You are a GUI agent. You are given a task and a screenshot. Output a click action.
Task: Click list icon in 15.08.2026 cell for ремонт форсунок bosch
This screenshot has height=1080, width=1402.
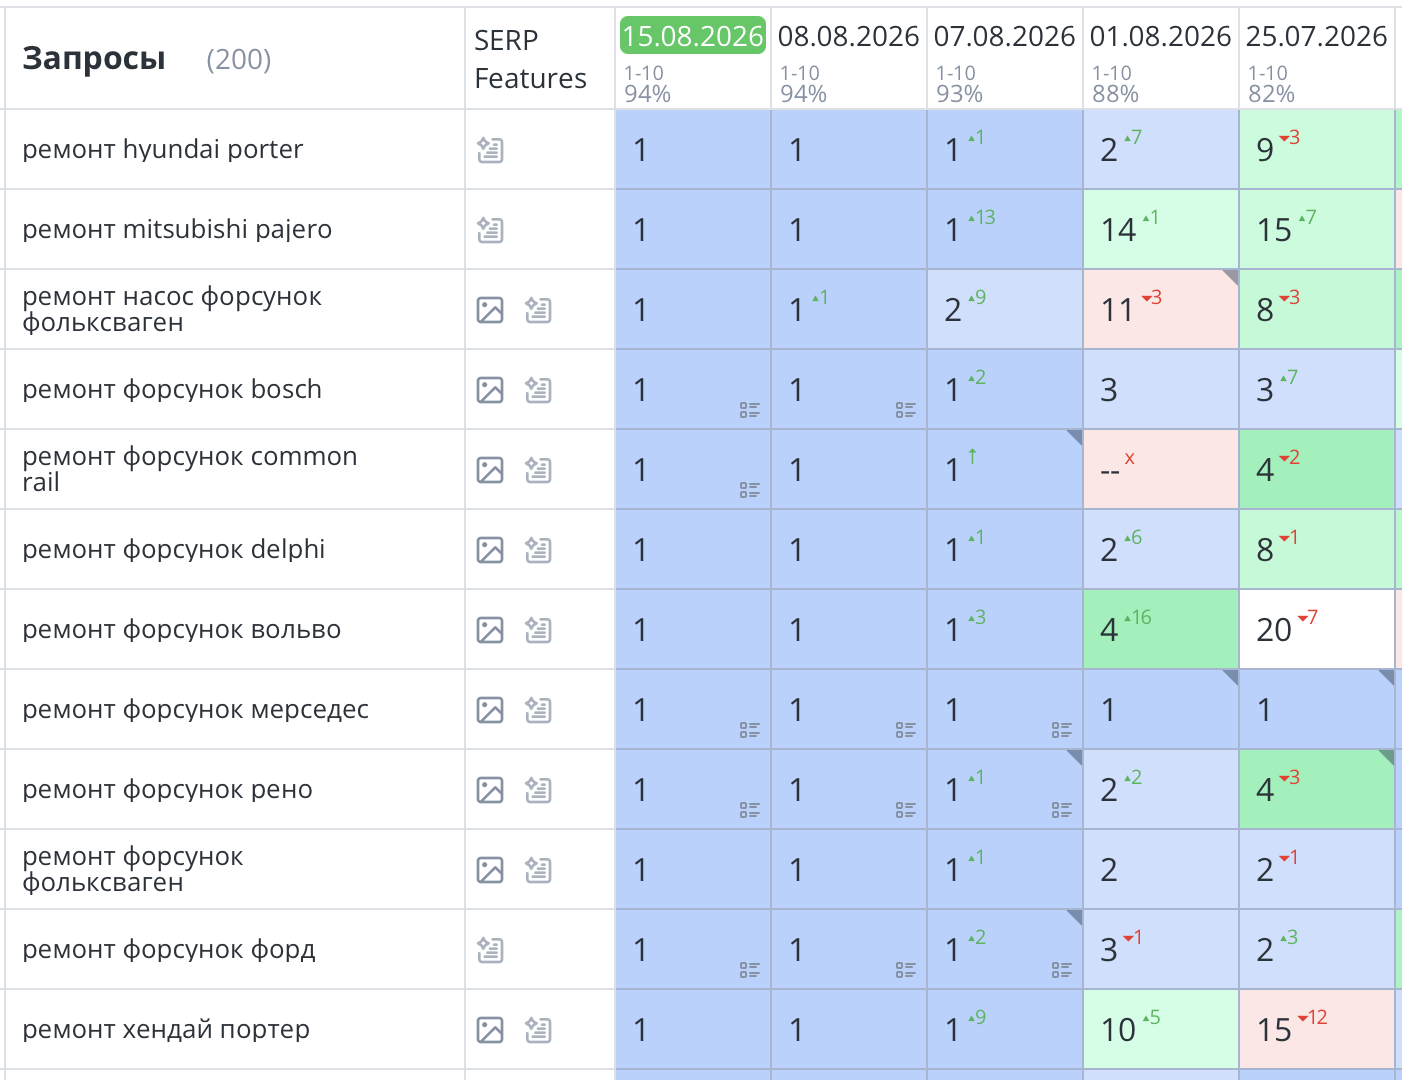[750, 410]
